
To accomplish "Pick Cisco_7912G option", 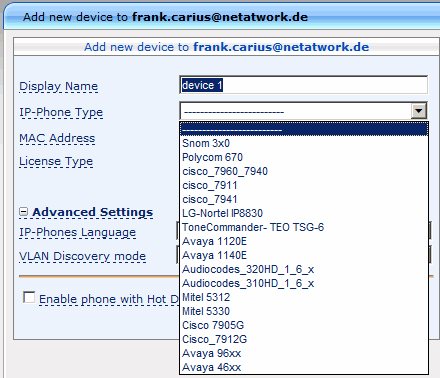I will pyautogui.click(x=304, y=339).
